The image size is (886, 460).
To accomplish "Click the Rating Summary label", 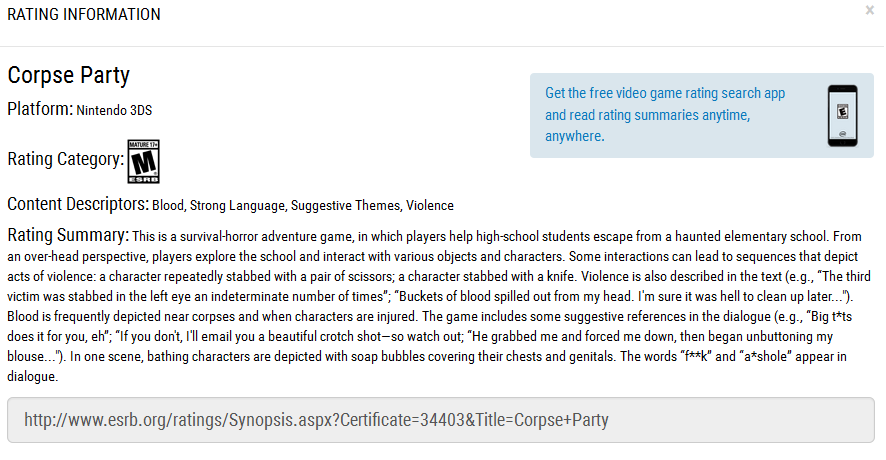I will click(68, 235).
